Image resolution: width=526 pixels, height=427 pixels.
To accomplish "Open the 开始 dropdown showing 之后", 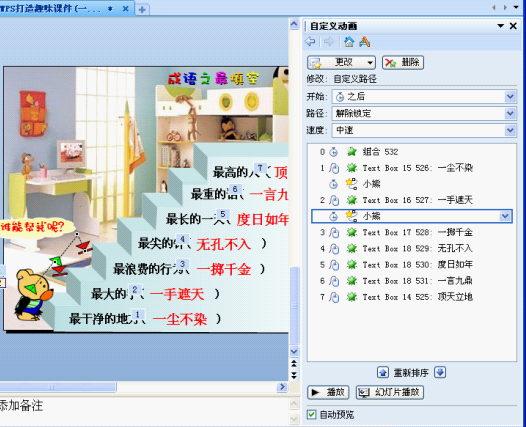I will point(424,97).
